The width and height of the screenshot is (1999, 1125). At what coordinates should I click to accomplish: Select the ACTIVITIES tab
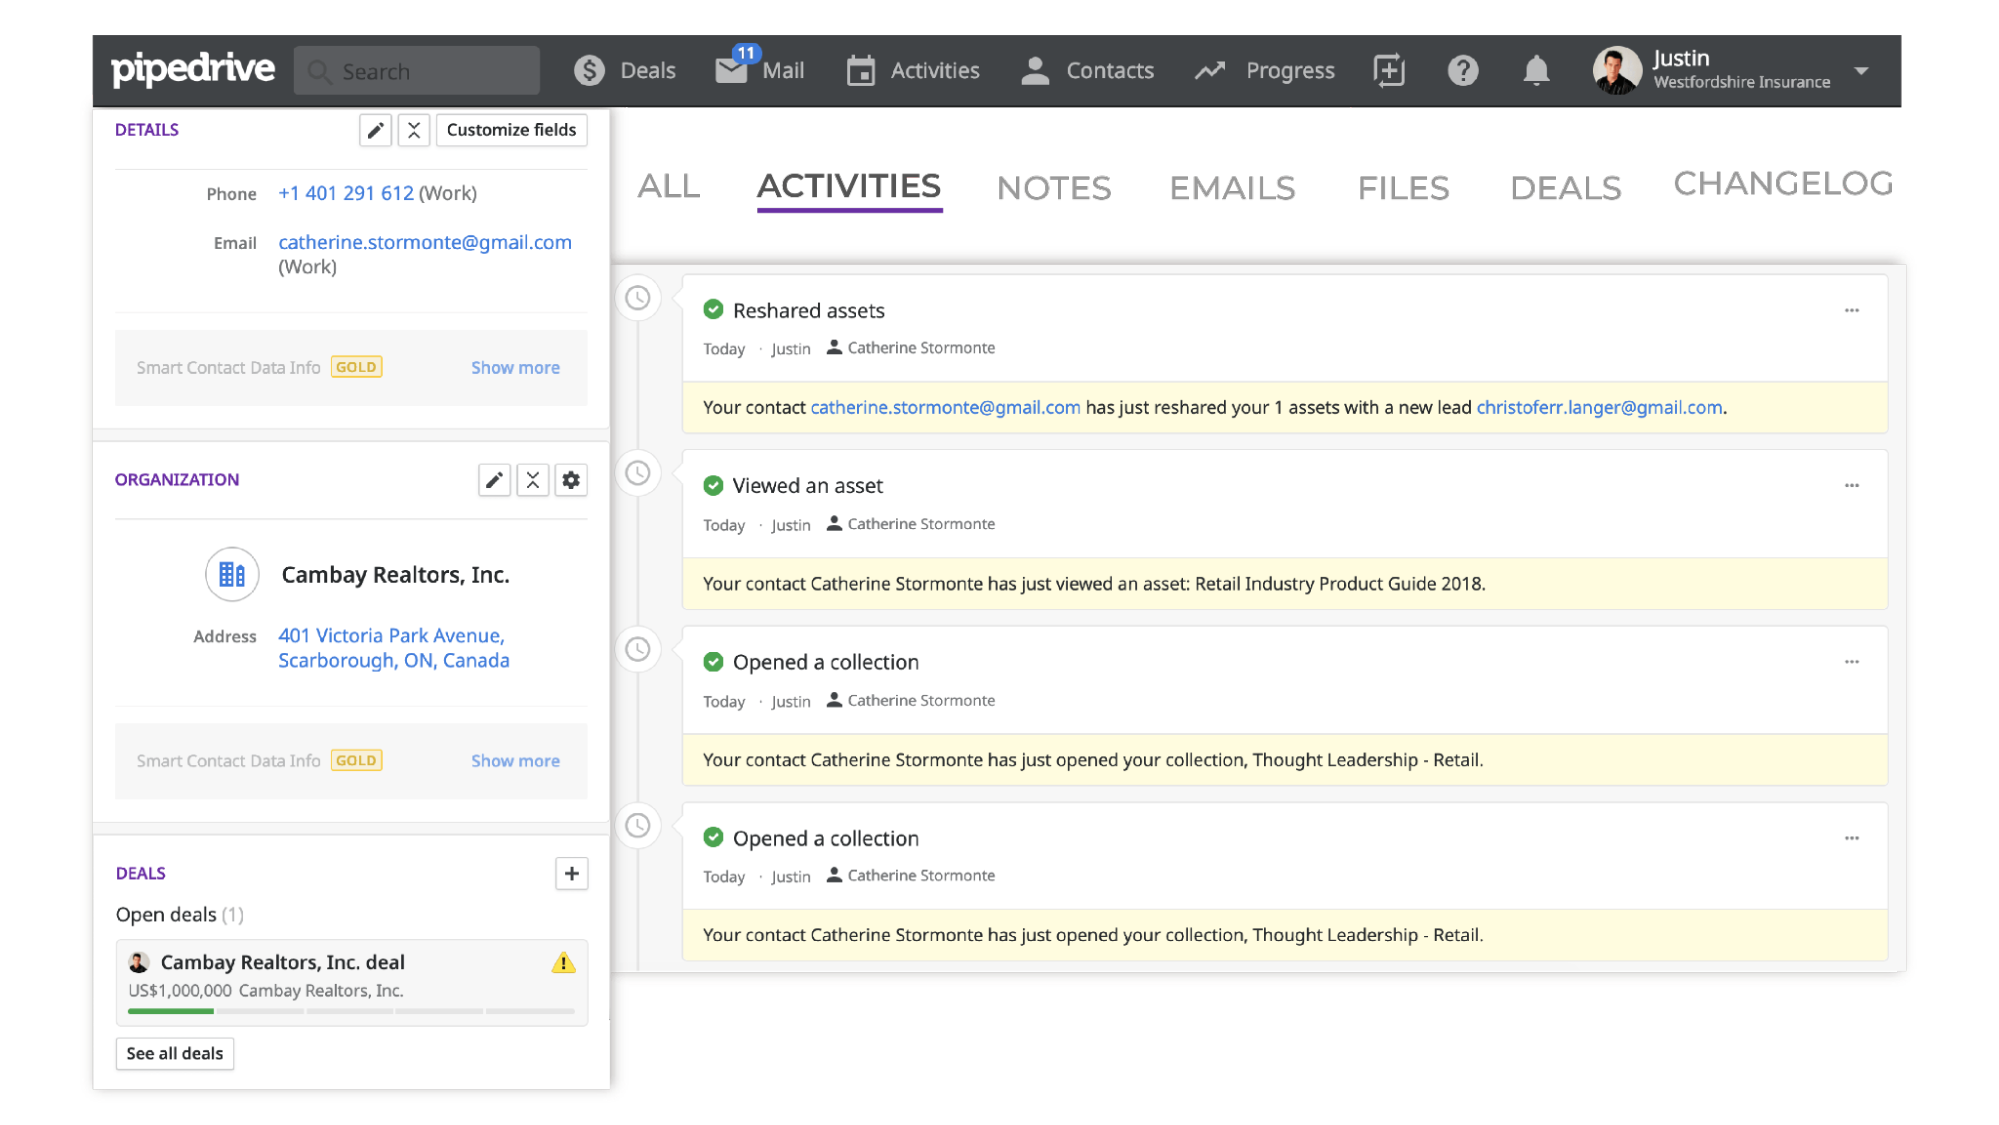(x=849, y=186)
